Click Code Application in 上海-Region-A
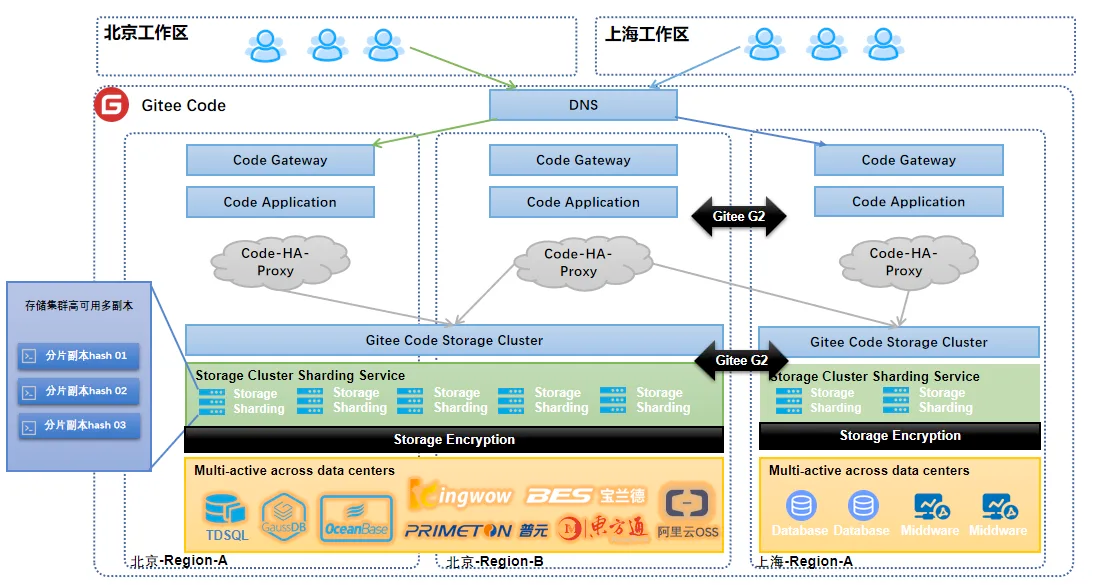Image resolution: width=1093 pixels, height=585 pixels. pyautogui.click(x=908, y=202)
